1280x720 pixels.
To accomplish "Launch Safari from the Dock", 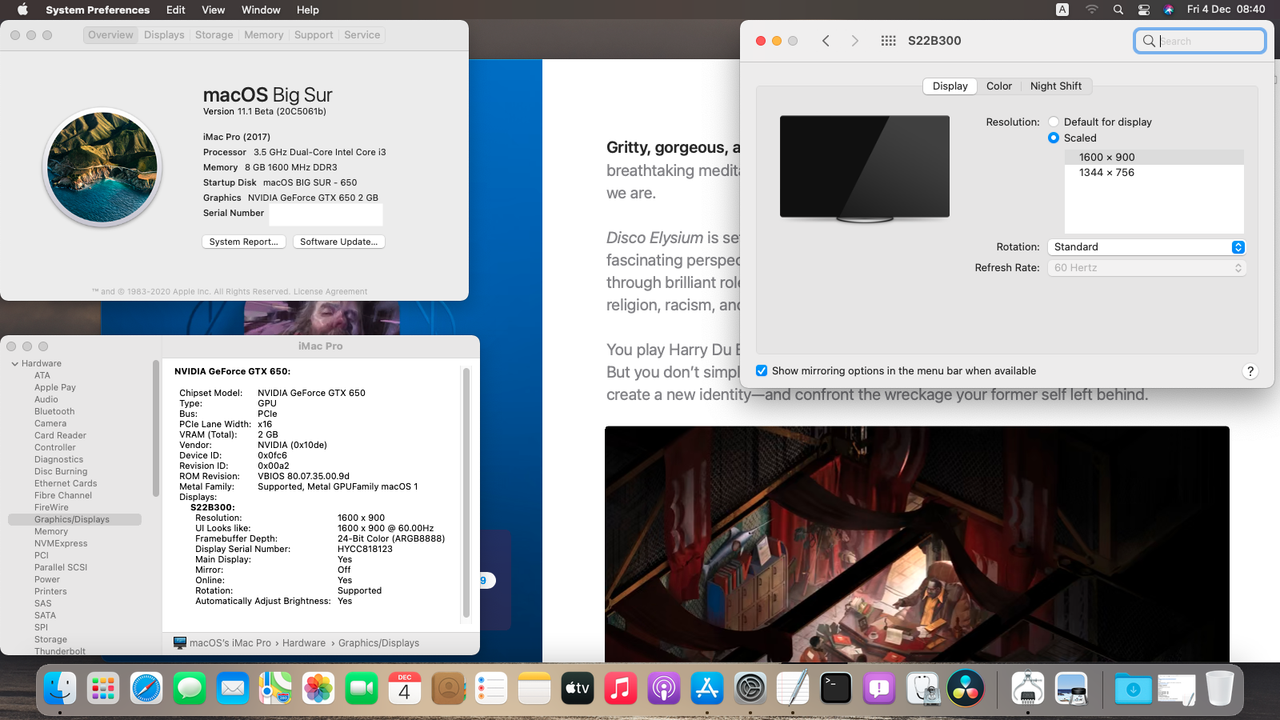I will pyautogui.click(x=146, y=688).
